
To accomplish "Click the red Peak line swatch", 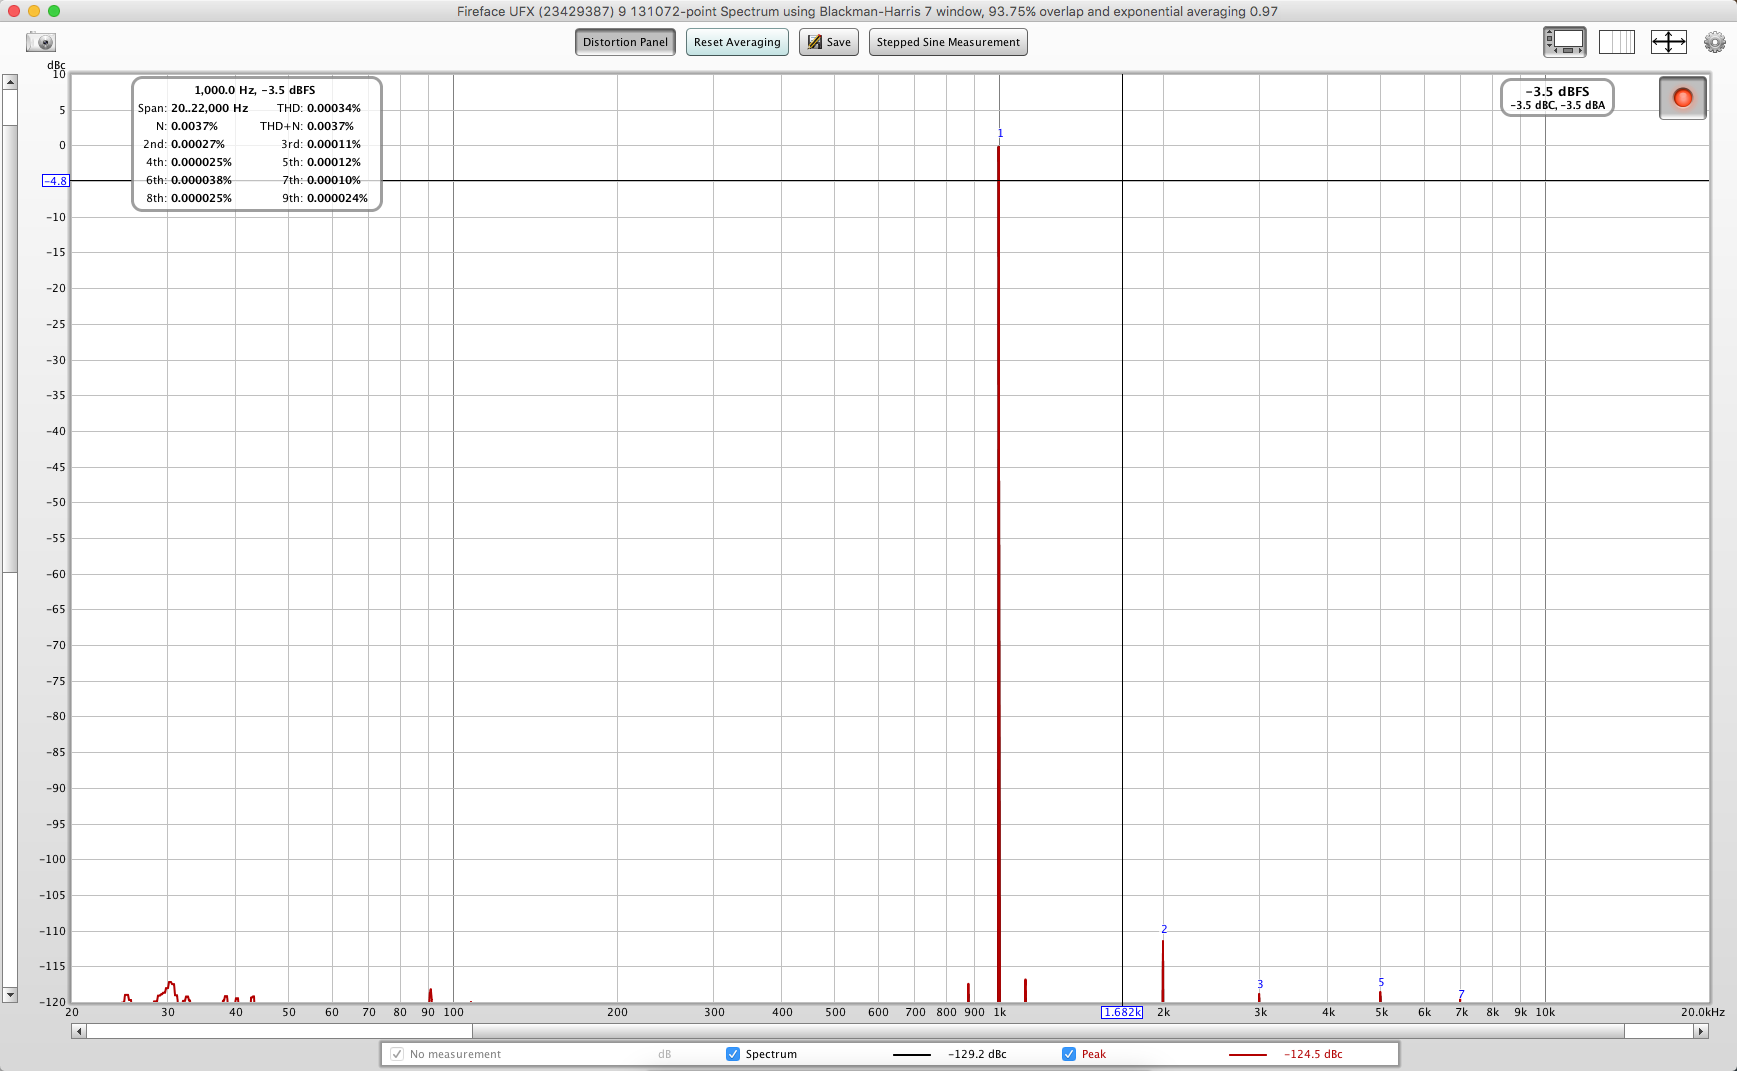I will coord(1247,1054).
